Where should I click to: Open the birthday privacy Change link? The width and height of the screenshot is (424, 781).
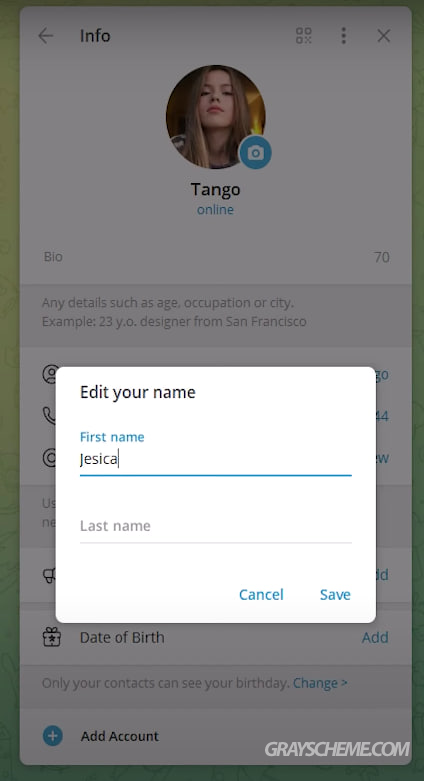point(320,683)
